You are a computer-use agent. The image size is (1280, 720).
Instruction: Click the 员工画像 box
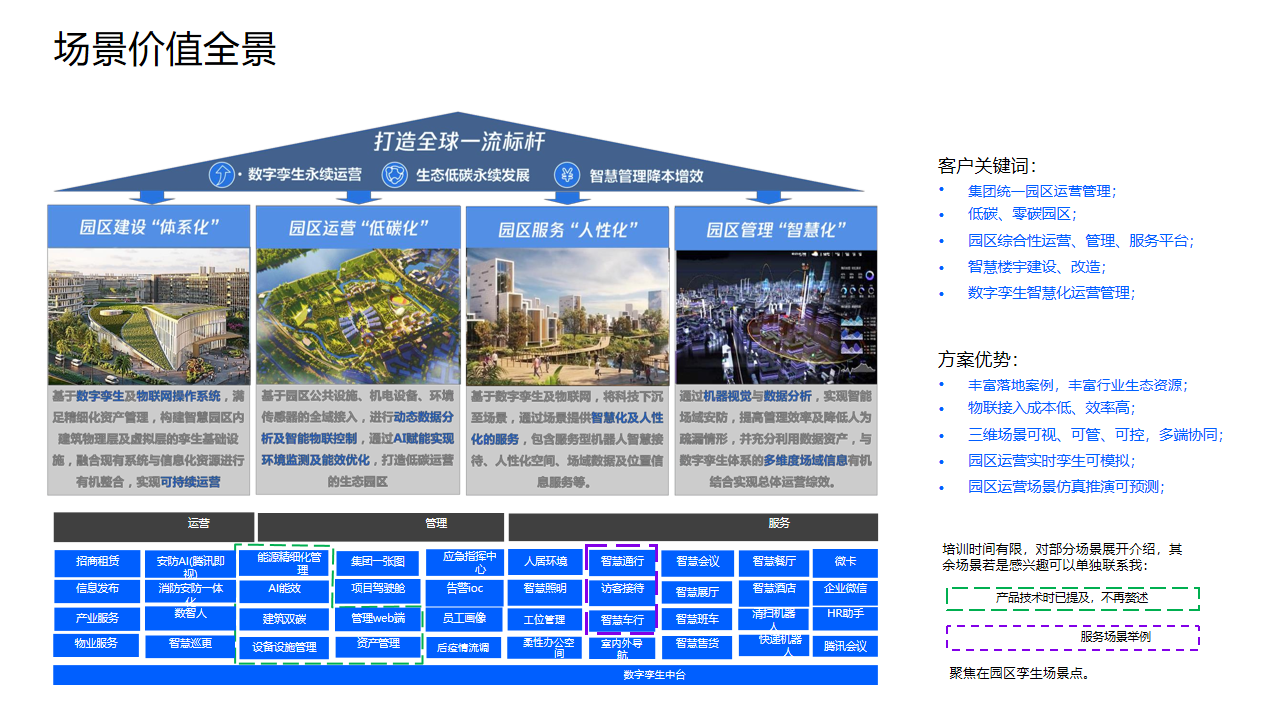coord(464,619)
